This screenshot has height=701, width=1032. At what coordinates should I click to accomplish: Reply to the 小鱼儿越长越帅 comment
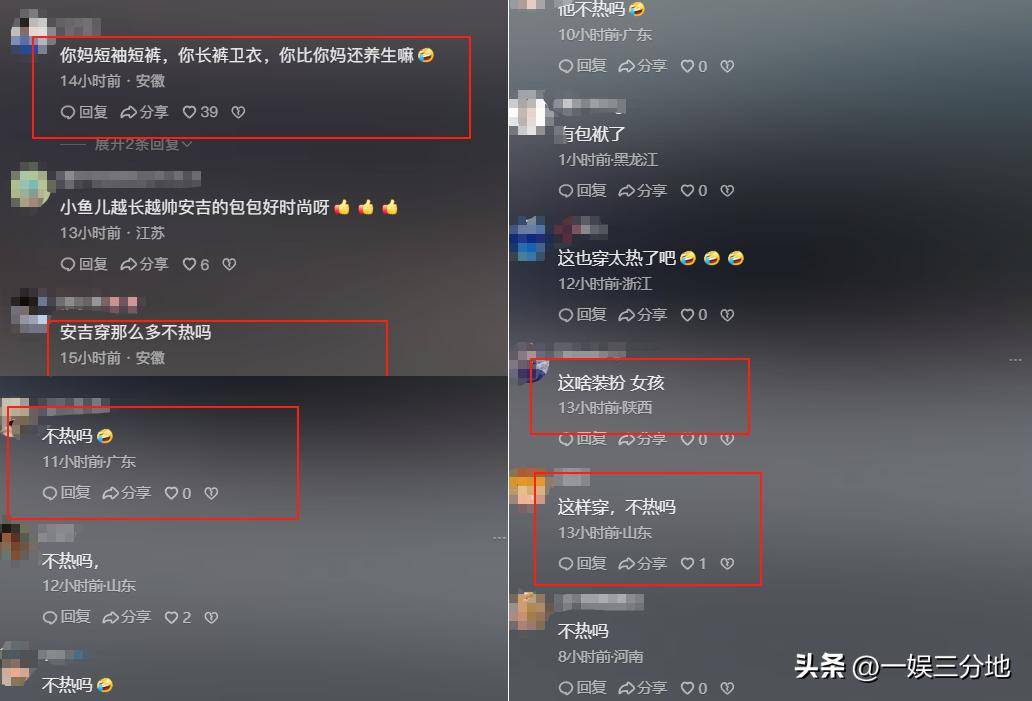[x=84, y=265]
